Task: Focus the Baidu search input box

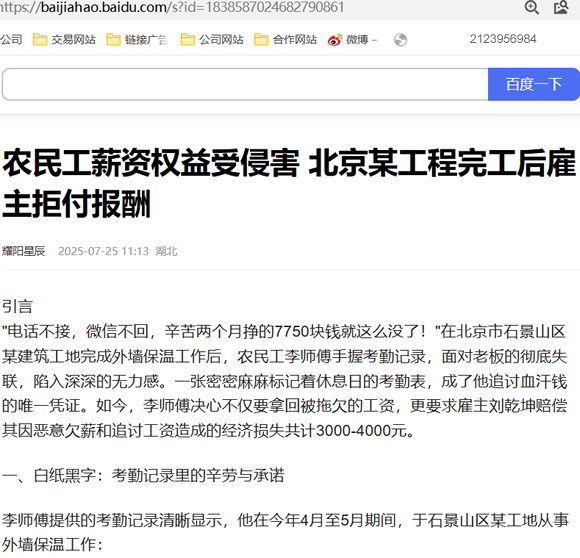Action: (x=245, y=84)
